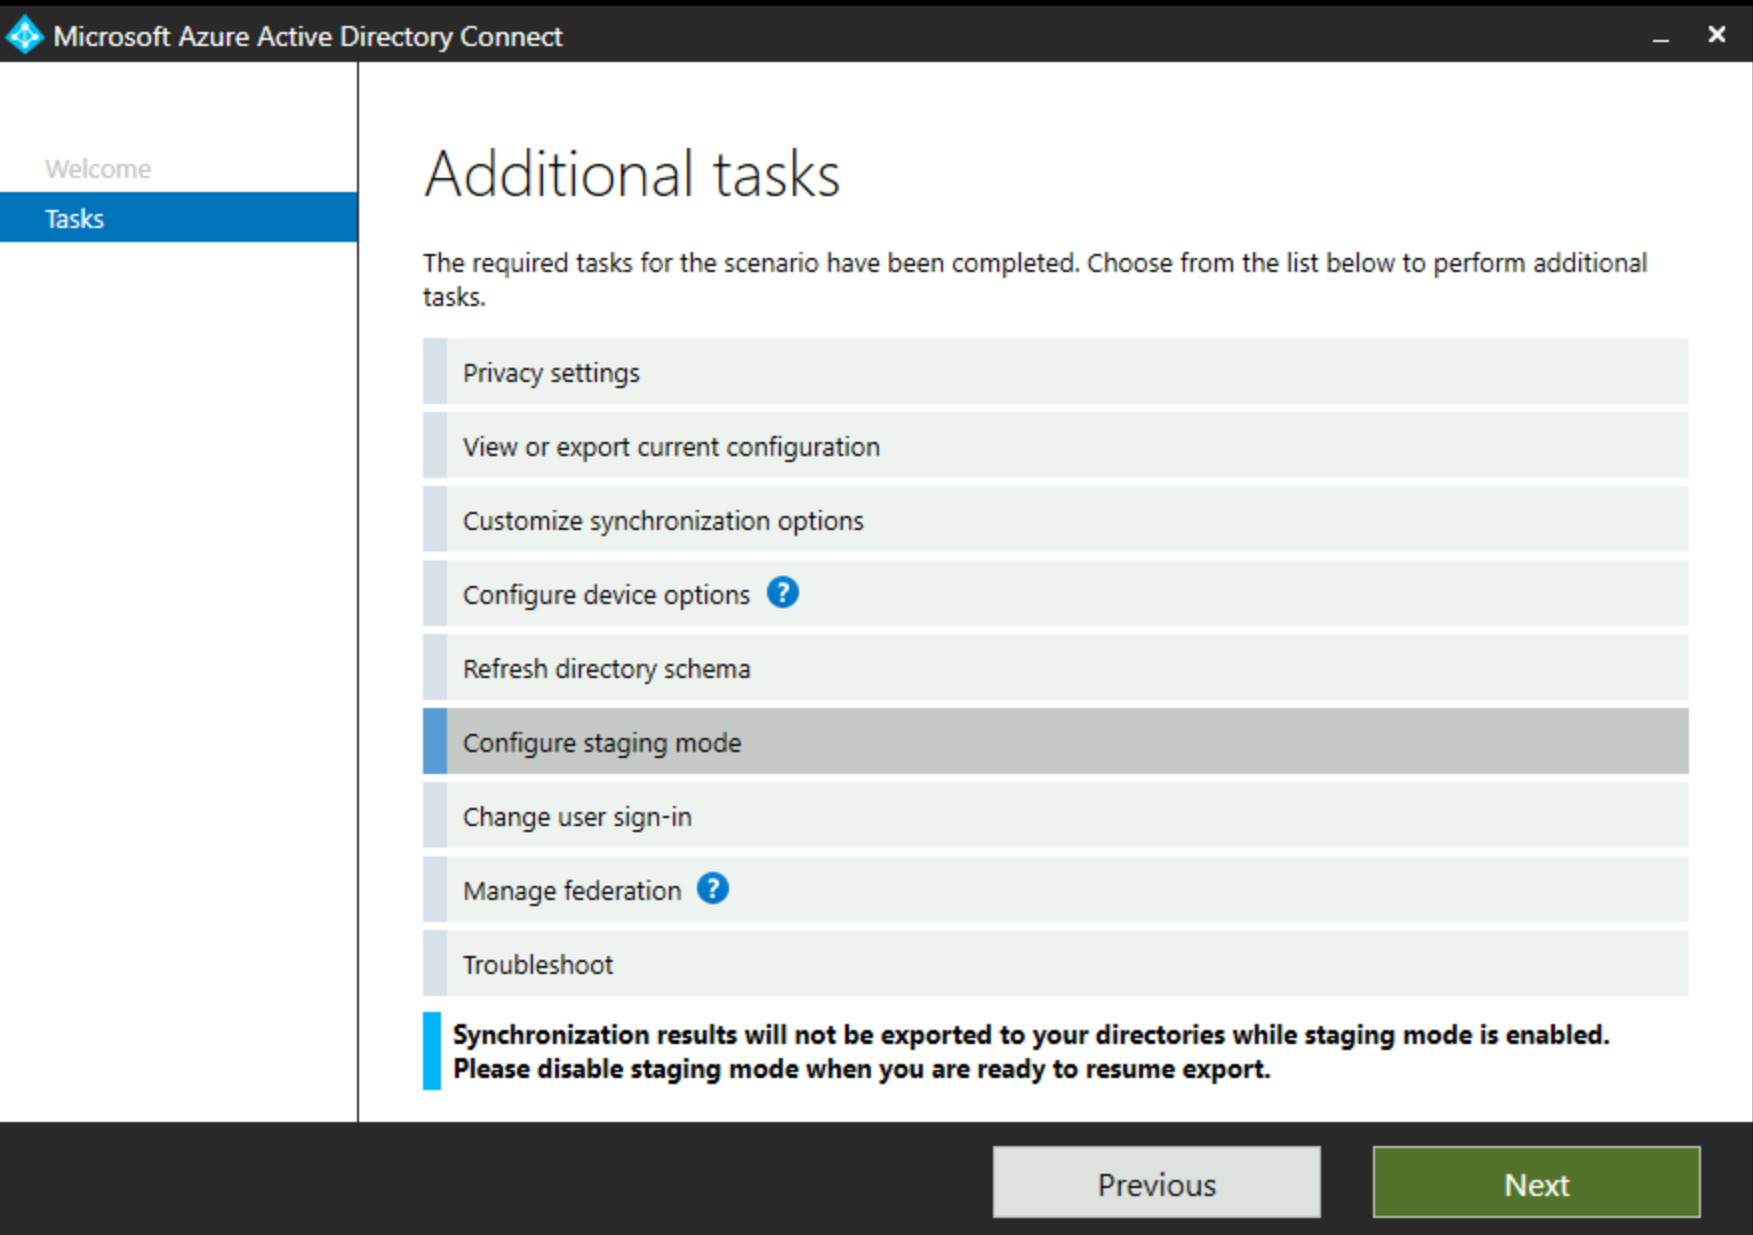The height and width of the screenshot is (1235, 1753).
Task: Click the Next button
Action: 1536,1183
